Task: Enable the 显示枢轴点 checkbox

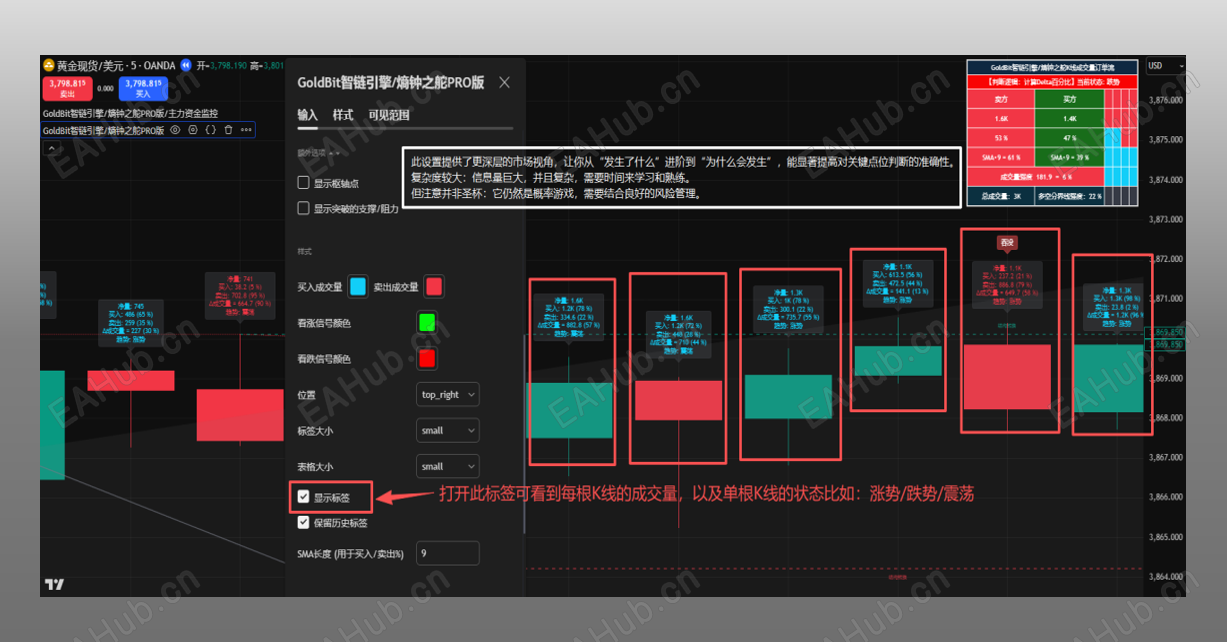Action: pos(304,183)
